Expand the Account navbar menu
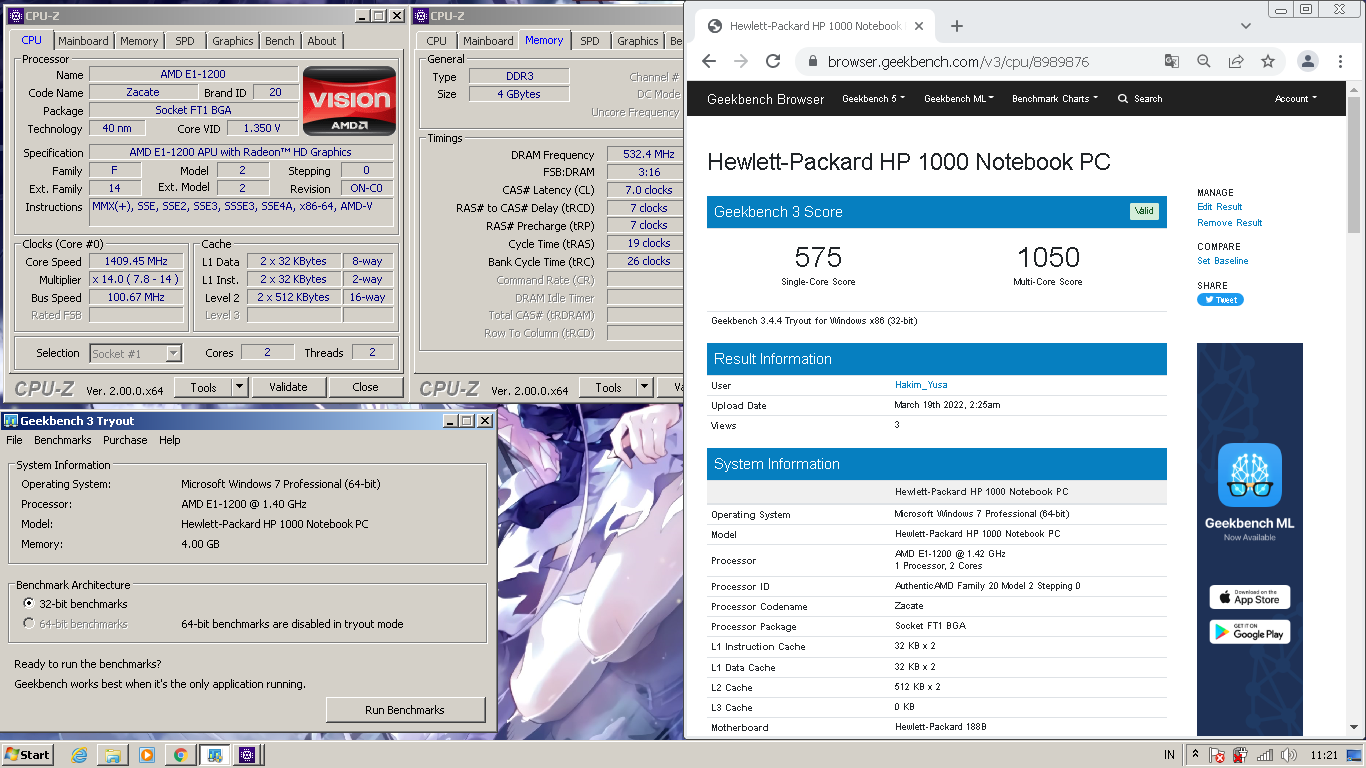This screenshot has width=1366, height=768. coord(1296,99)
